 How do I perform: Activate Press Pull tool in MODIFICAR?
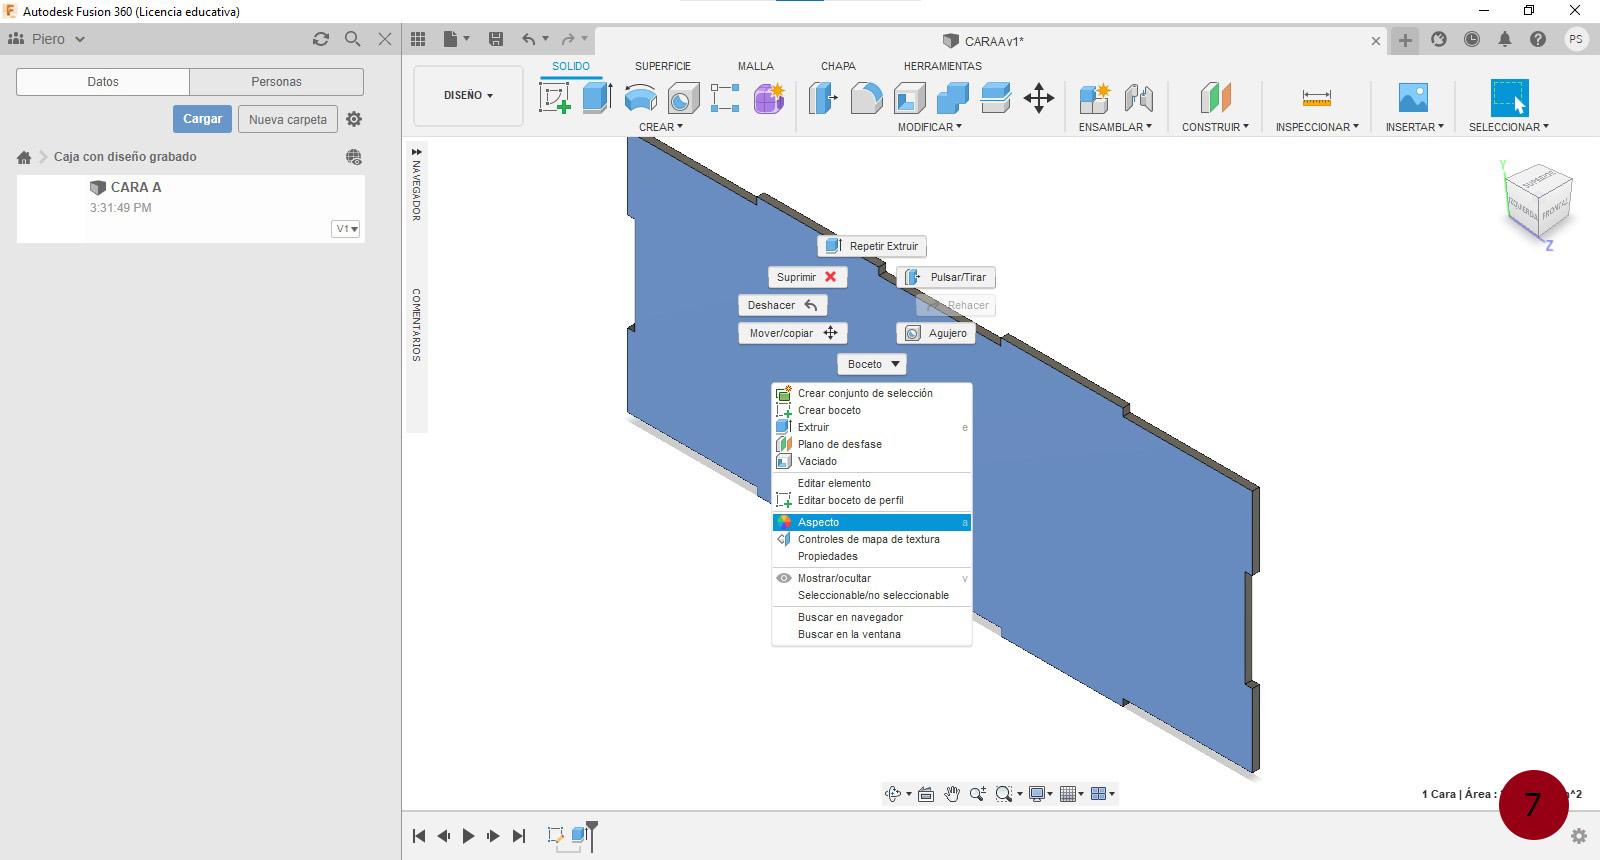pos(823,98)
